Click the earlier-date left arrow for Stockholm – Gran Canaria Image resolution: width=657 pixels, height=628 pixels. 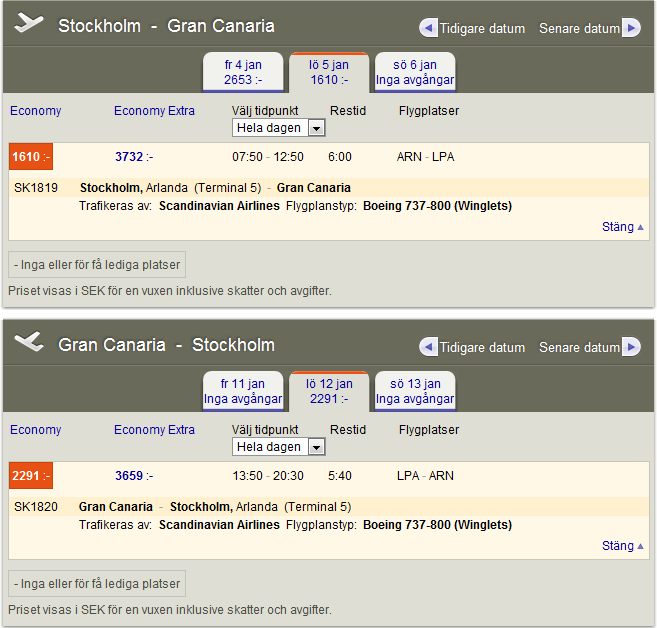point(428,28)
